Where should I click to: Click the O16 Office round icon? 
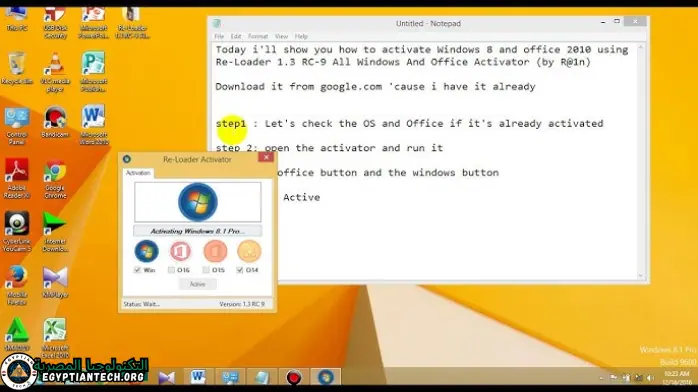click(180, 251)
